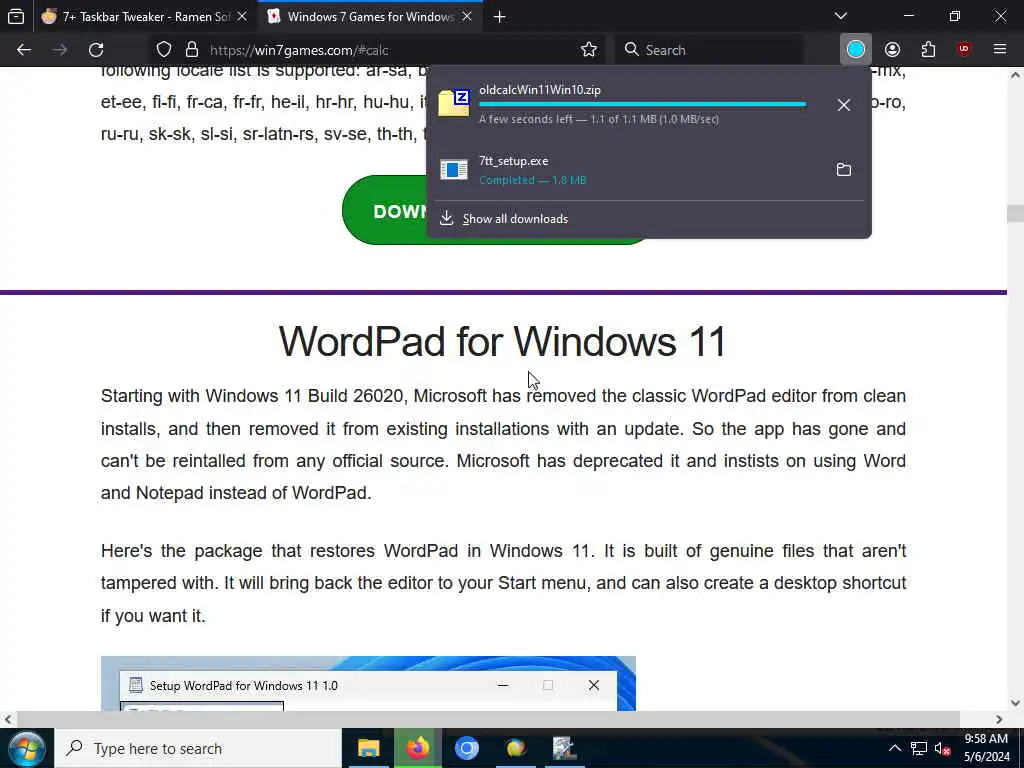The image size is (1024, 768).
Task: Click the Setup WordPad screenshot thumbnail
Action: (x=368, y=683)
